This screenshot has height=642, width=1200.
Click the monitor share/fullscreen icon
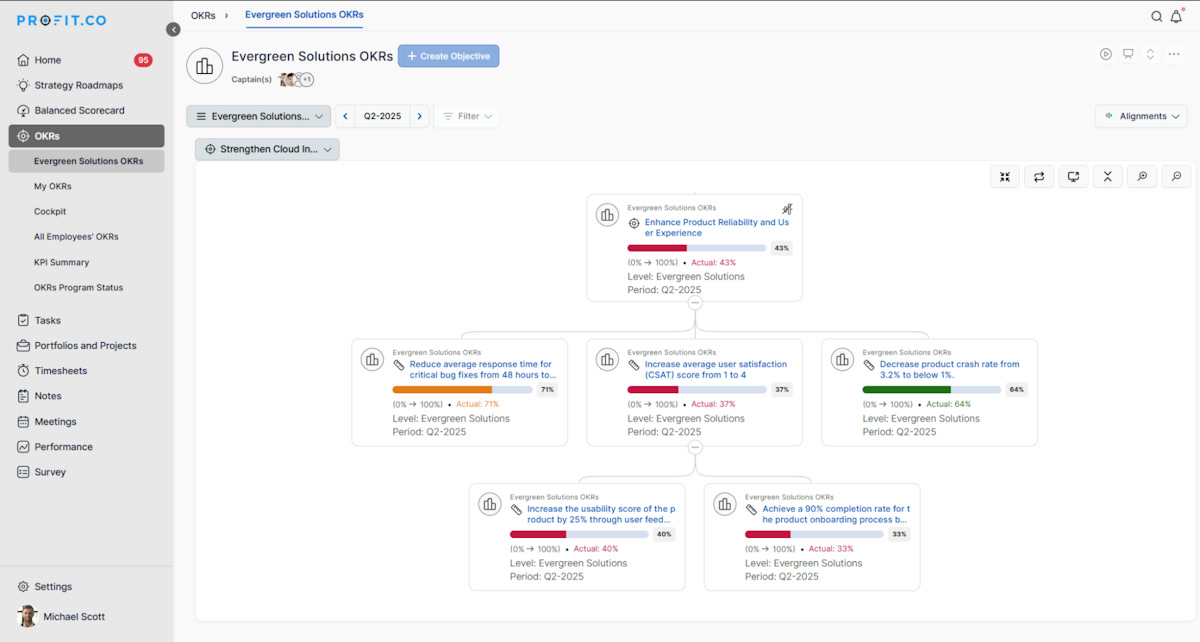pyautogui.click(x=1073, y=177)
